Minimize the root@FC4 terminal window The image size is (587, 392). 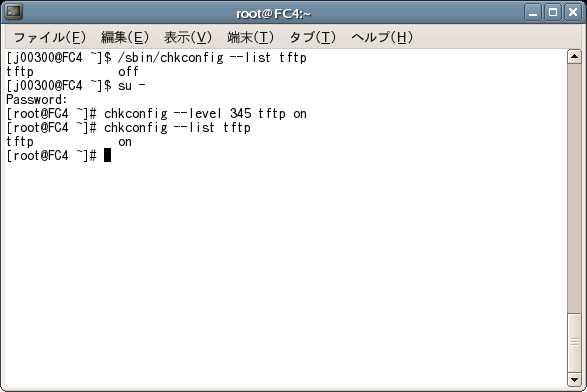pyautogui.click(x=533, y=12)
